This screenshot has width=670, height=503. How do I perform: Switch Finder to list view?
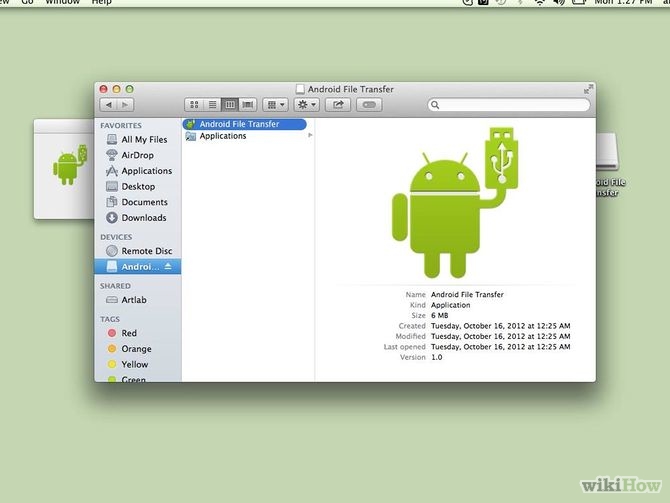click(212, 105)
